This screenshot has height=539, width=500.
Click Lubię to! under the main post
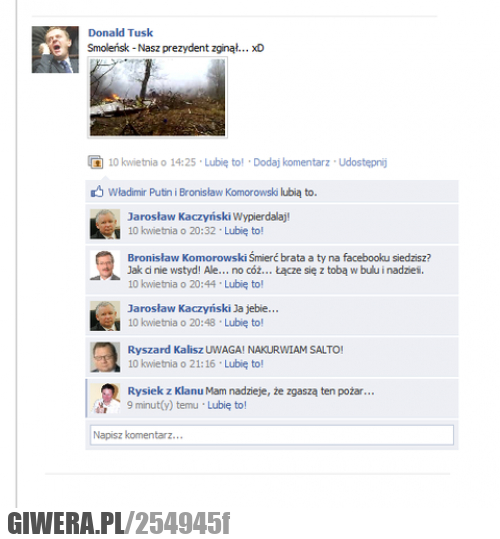pos(224,162)
